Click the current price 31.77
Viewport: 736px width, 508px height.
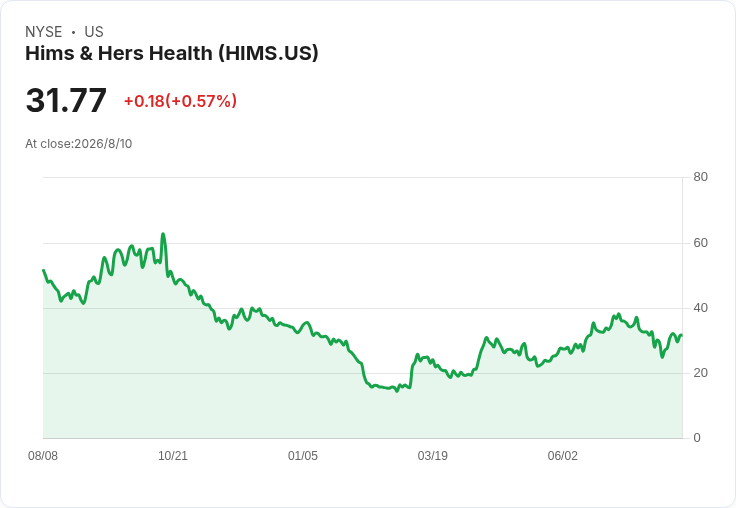pyautogui.click(x=66, y=100)
